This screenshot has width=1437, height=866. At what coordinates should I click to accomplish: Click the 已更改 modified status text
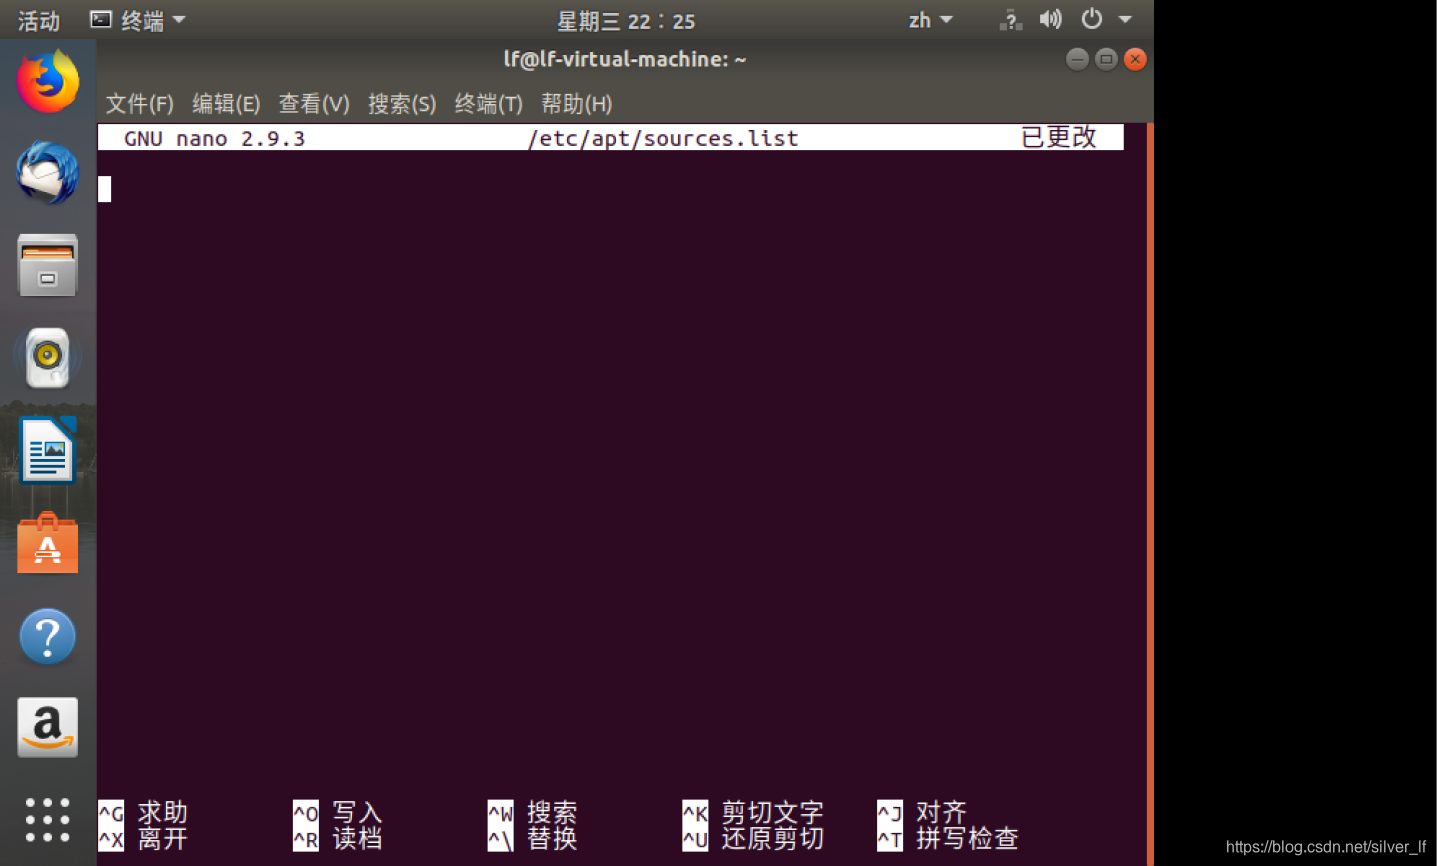tap(1059, 137)
